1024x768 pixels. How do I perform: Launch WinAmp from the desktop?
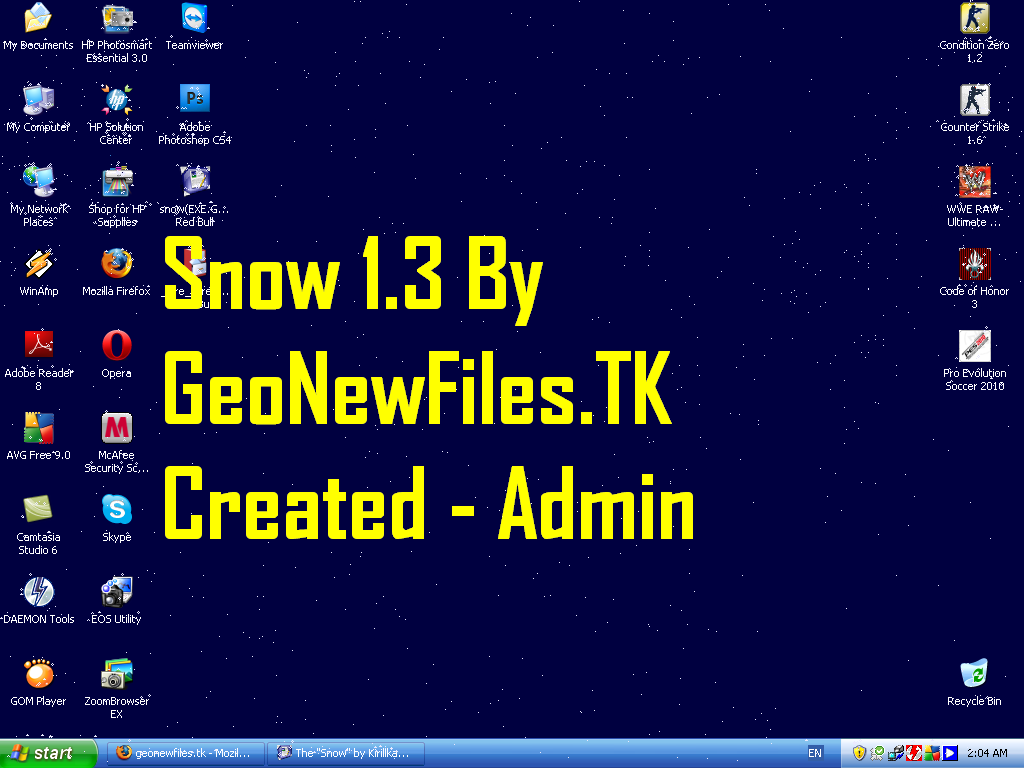click(x=38, y=264)
